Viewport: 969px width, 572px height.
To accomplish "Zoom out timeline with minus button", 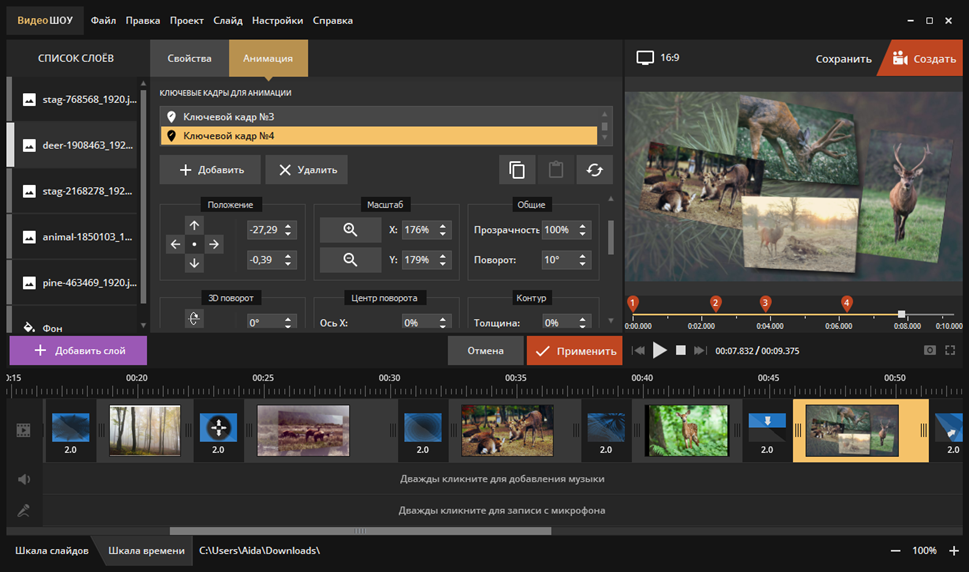I will [895, 550].
